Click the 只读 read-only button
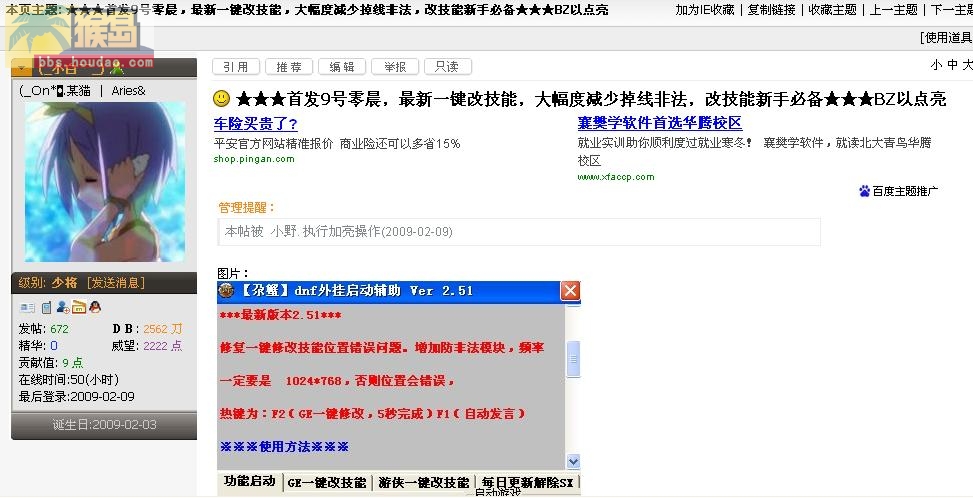The width and height of the screenshot is (973, 498). click(447, 66)
